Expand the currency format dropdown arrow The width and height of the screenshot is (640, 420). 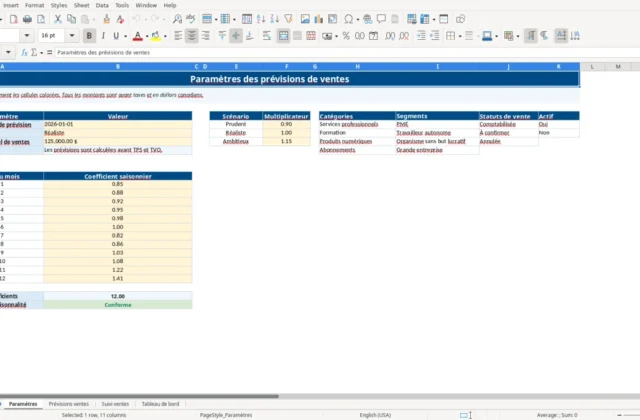[336, 36]
